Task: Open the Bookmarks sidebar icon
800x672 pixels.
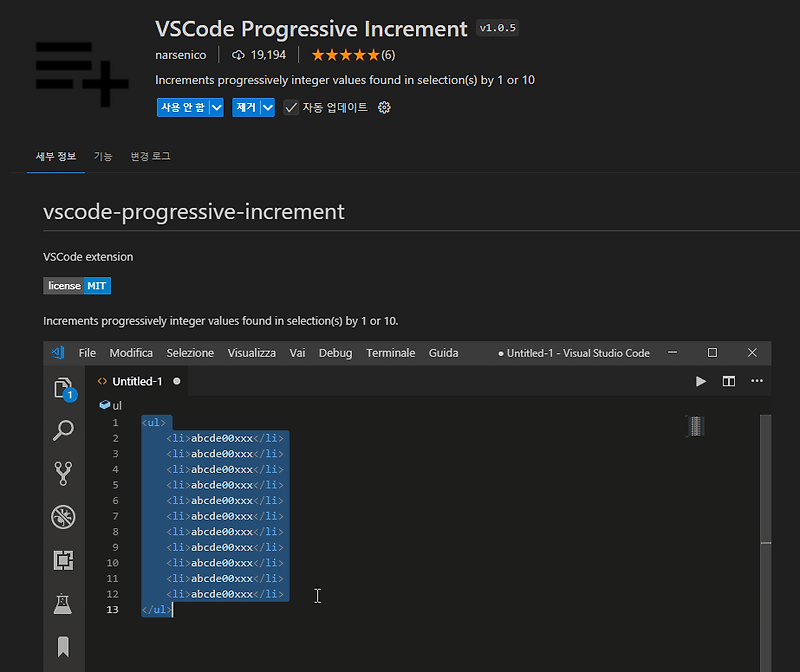Action: 64,647
